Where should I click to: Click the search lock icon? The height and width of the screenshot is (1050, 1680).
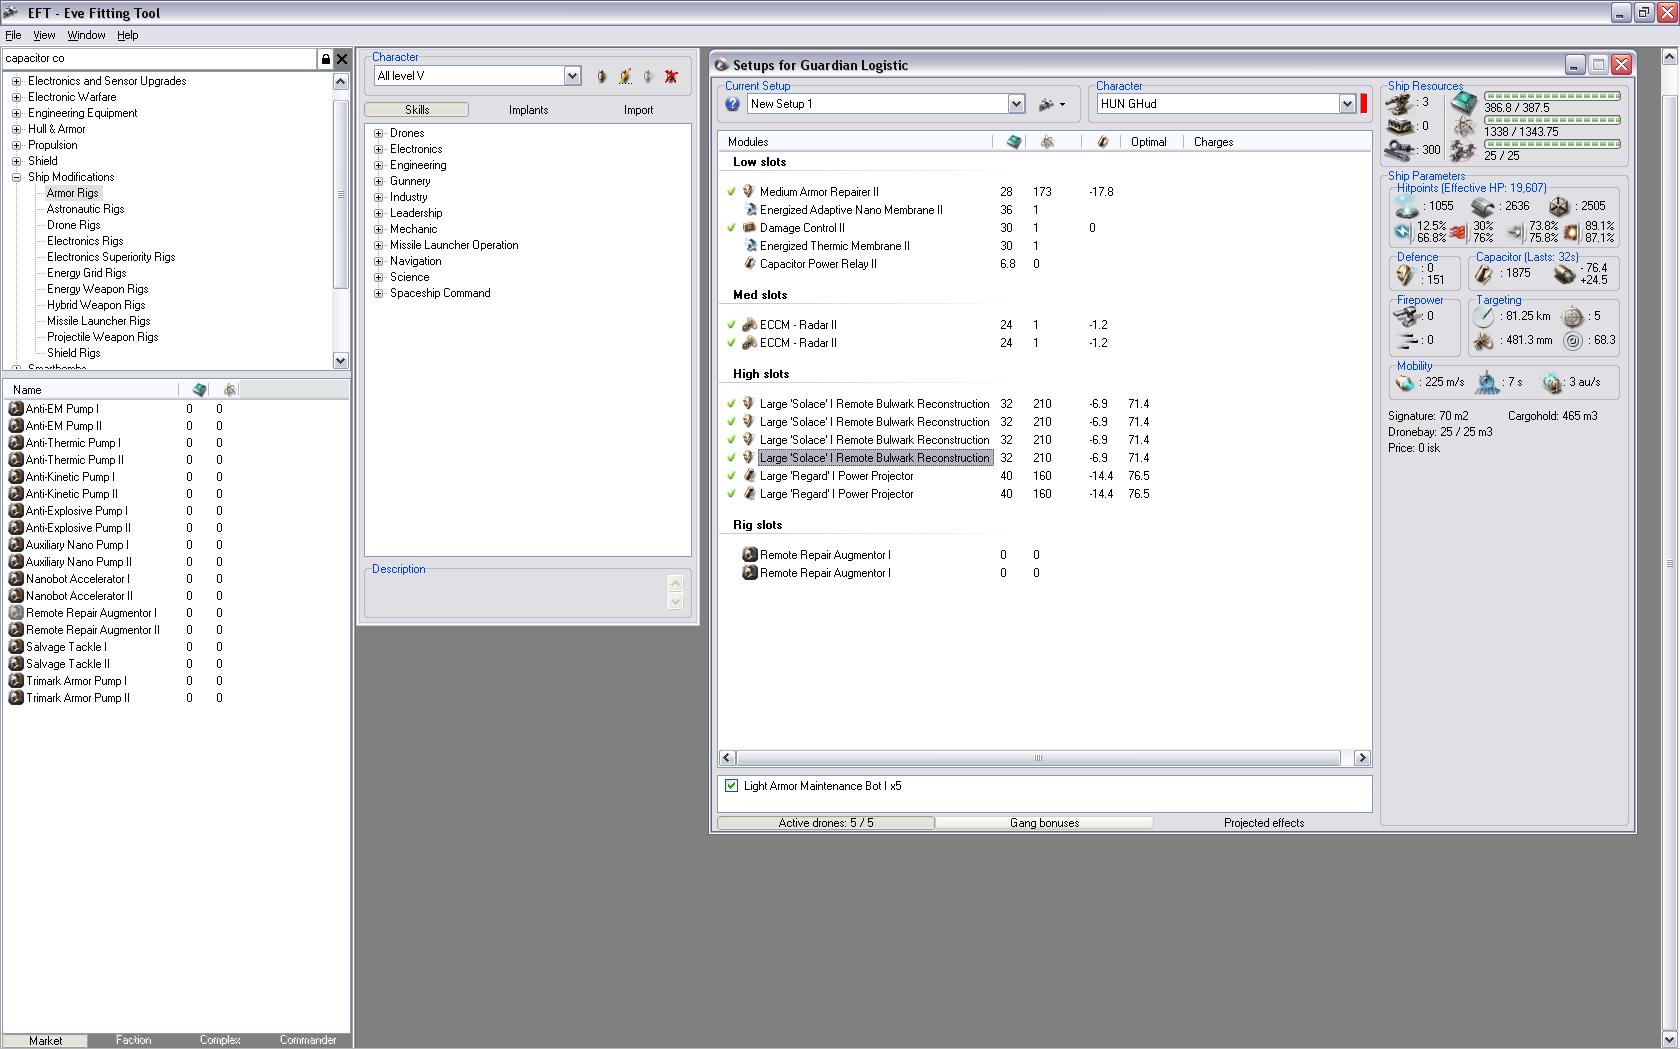point(325,59)
